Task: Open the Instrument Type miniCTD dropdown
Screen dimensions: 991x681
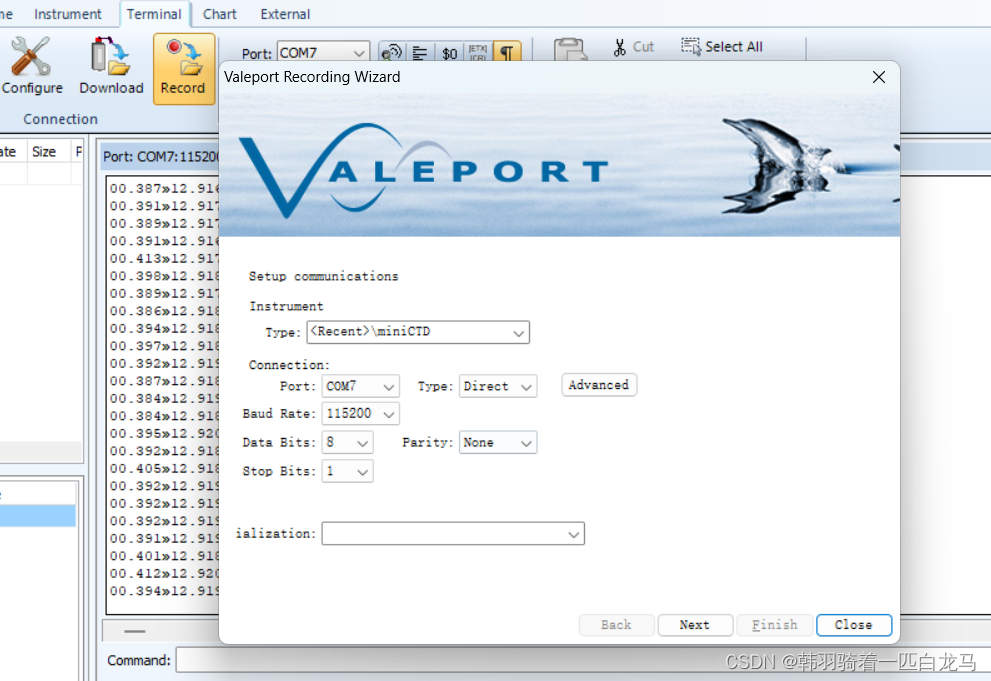Action: [x=418, y=332]
